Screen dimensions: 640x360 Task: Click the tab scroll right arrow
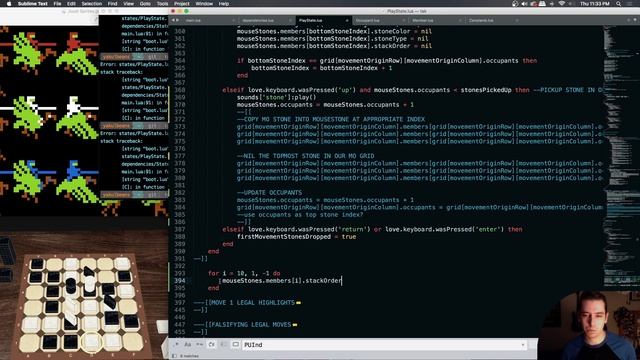point(178,20)
